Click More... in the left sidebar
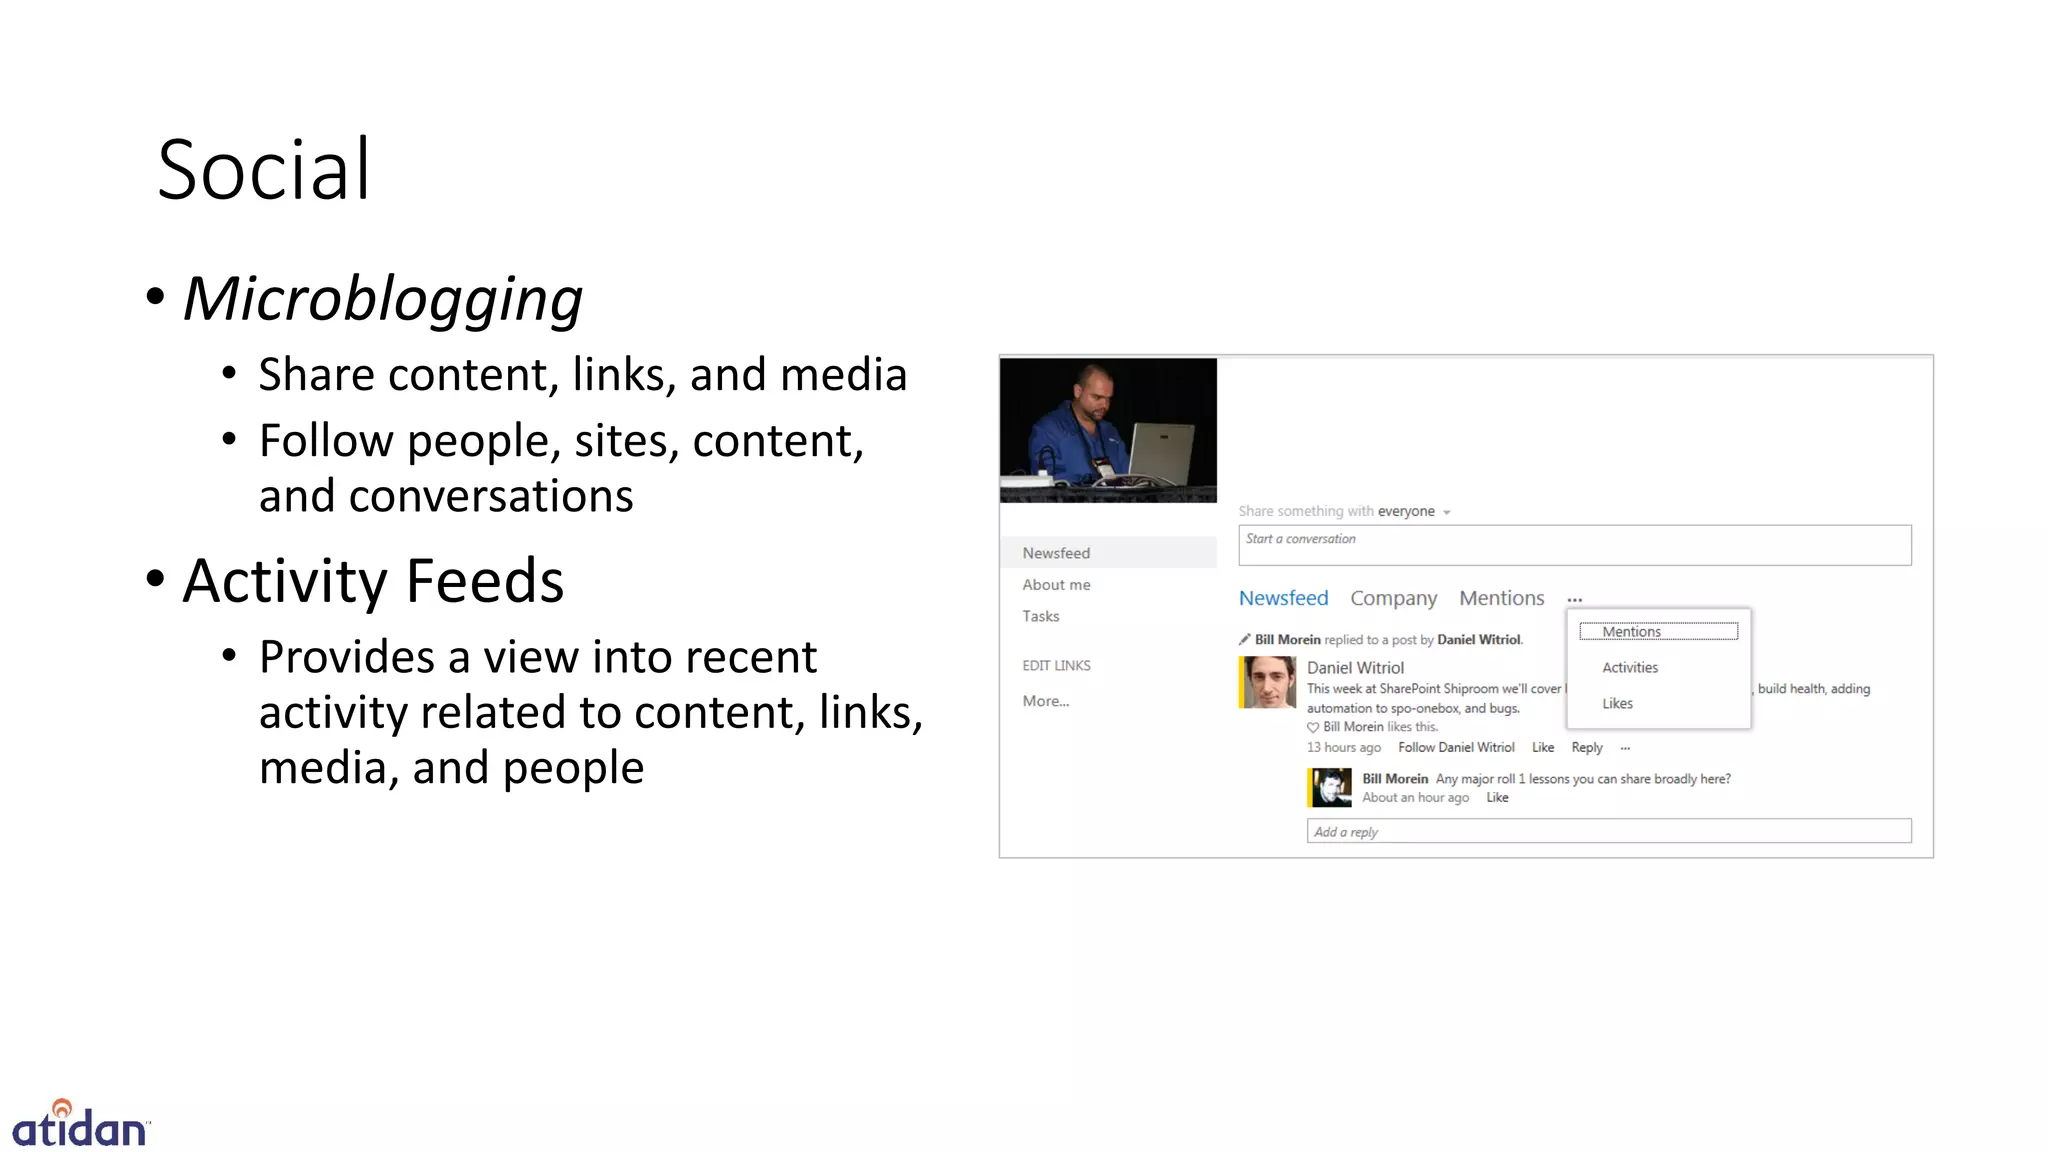 pyautogui.click(x=1045, y=701)
